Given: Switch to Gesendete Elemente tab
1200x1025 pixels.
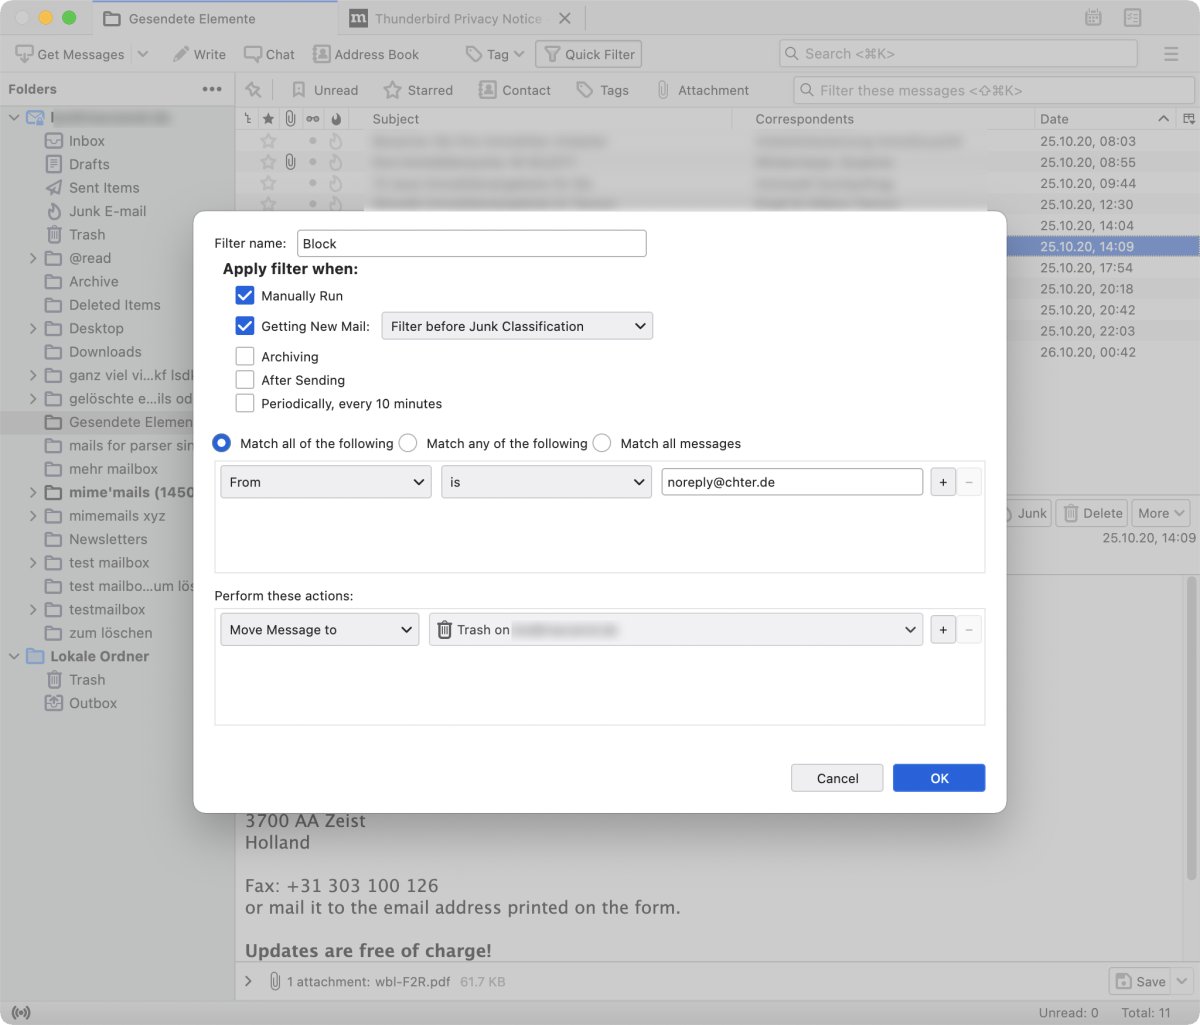Looking at the screenshot, I should [215, 18].
